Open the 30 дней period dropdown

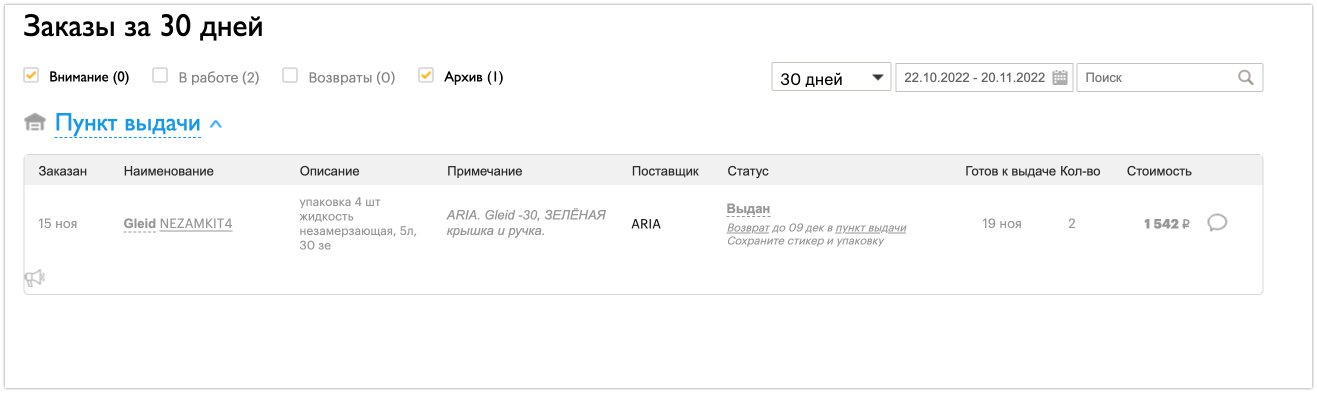(831, 78)
